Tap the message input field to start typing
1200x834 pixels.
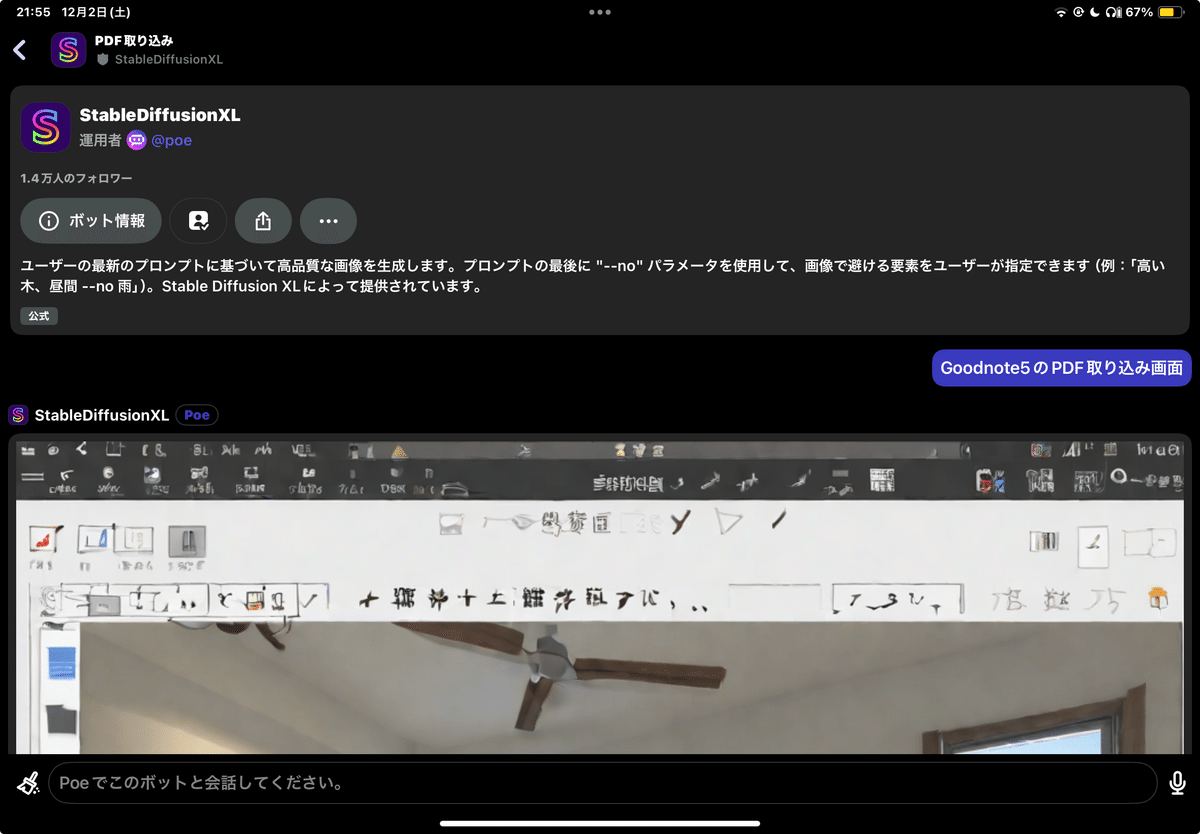click(600, 782)
